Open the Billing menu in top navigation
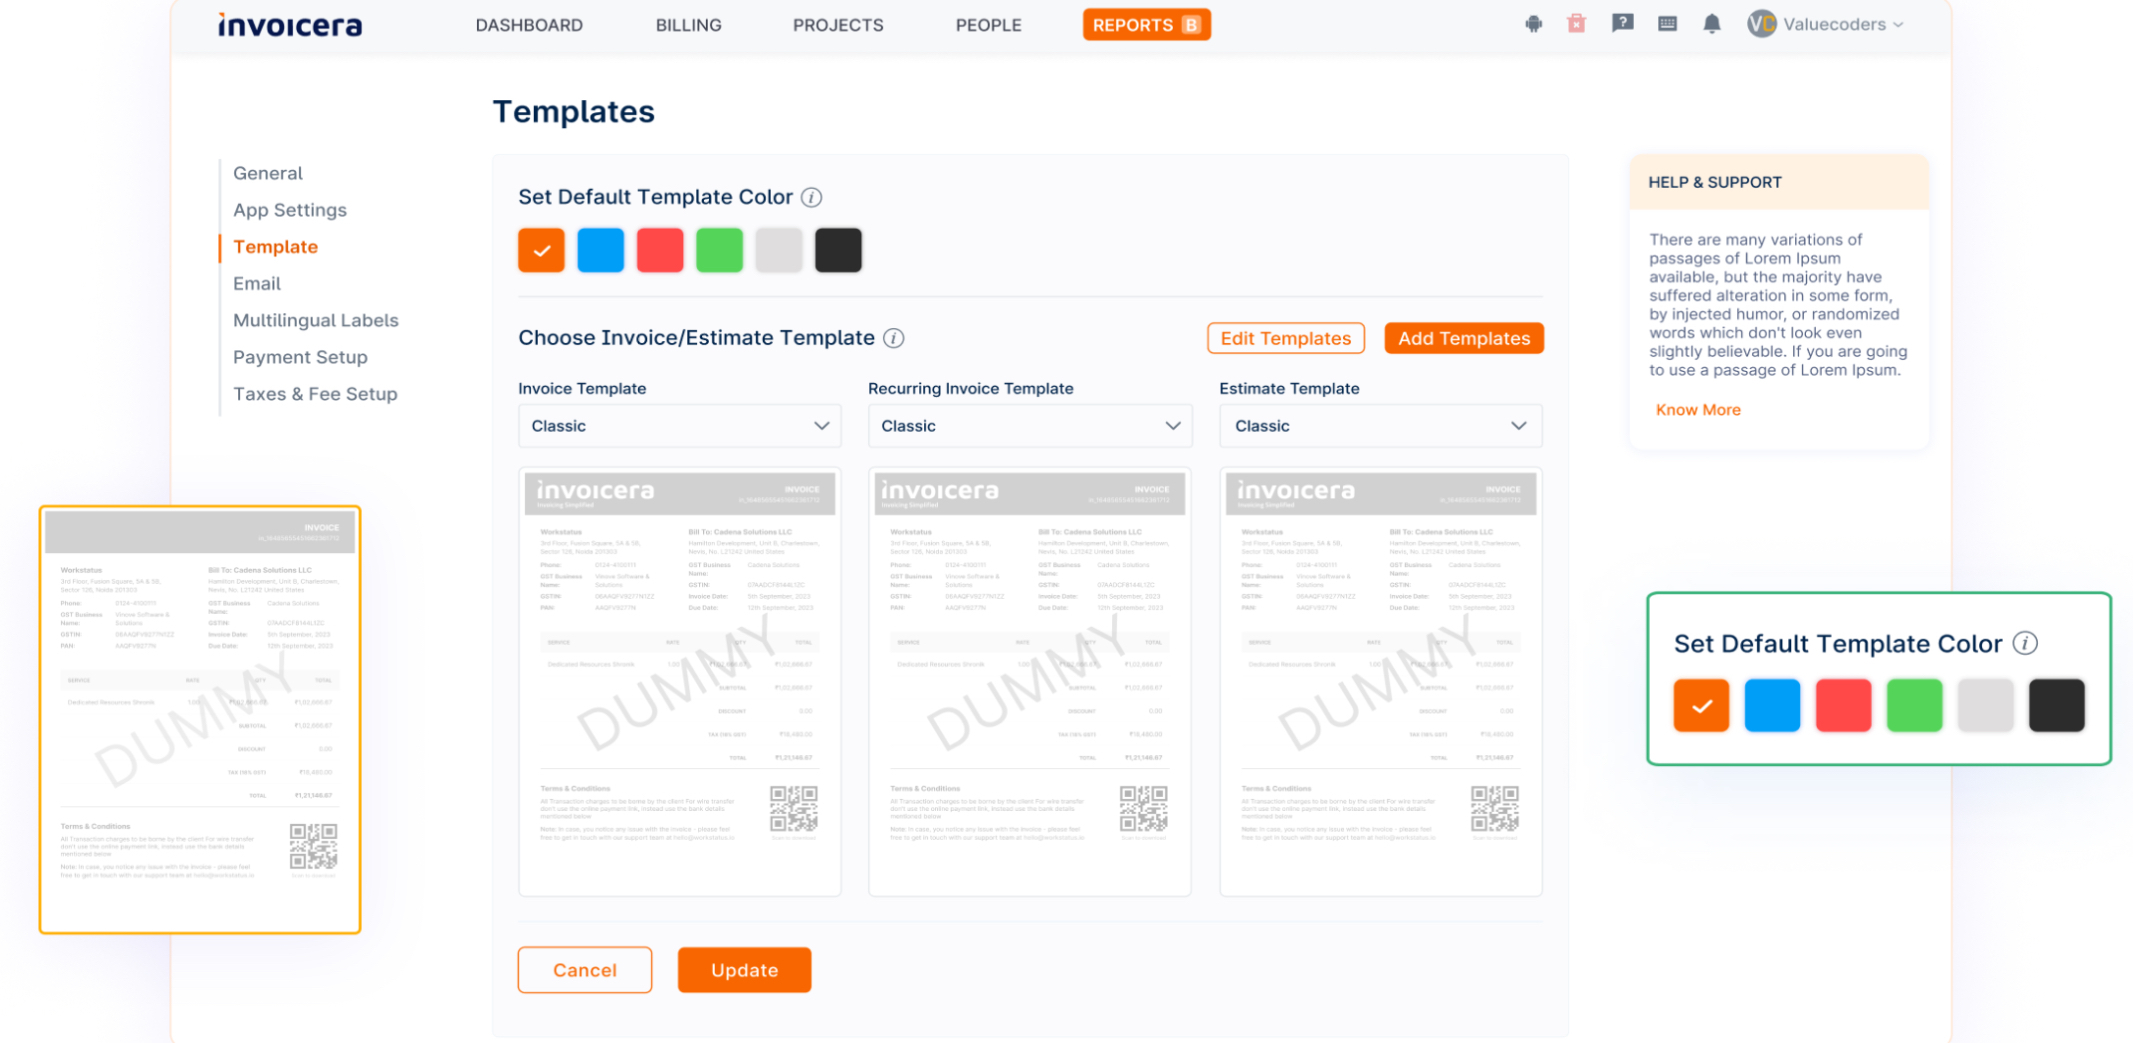Image resolution: width=2133 pixels, height=1043 pixels. click(688, 25)
